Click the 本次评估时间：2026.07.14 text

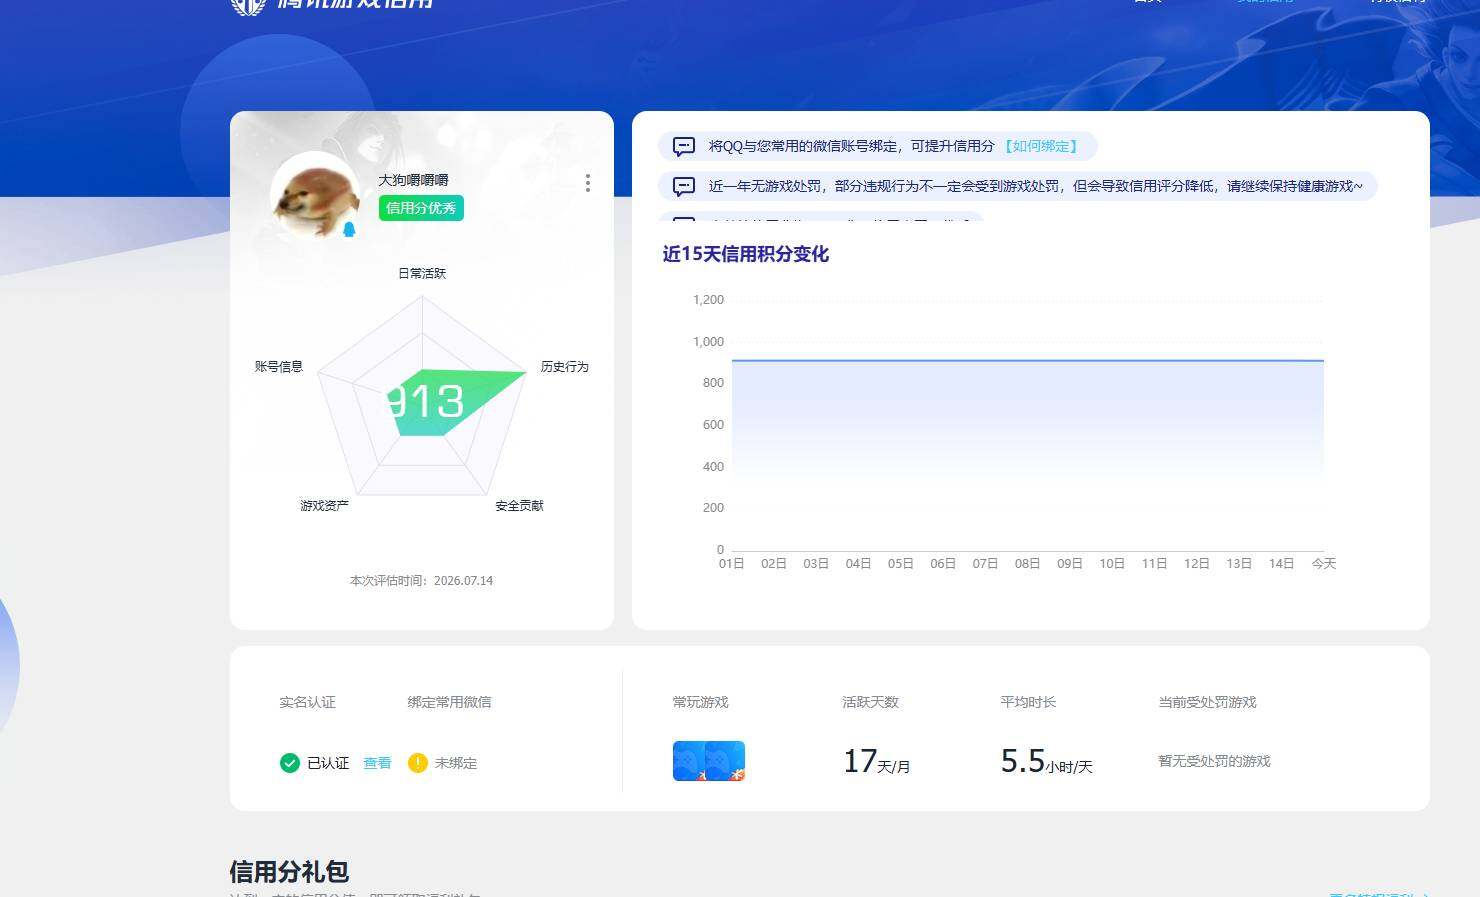pyautogui.click(x=421, y=581)
